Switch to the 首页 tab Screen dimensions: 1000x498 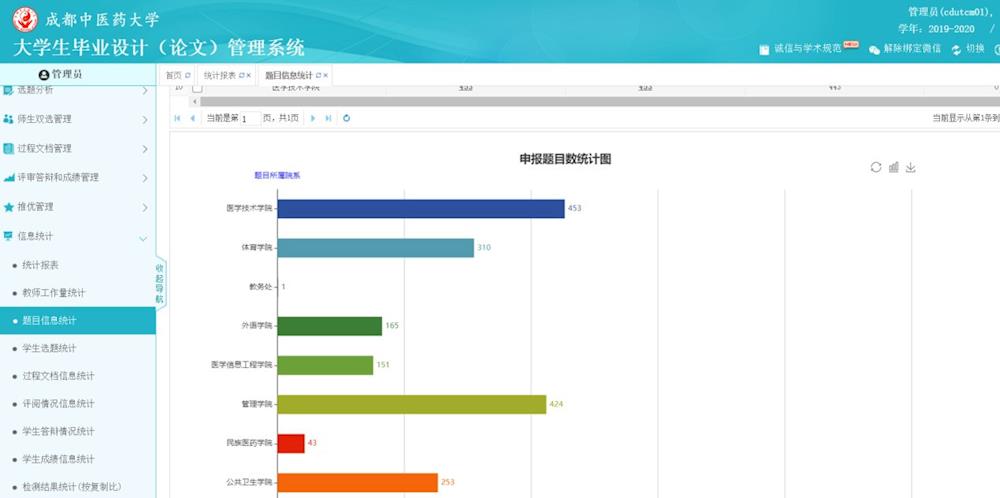pos(174,75)
